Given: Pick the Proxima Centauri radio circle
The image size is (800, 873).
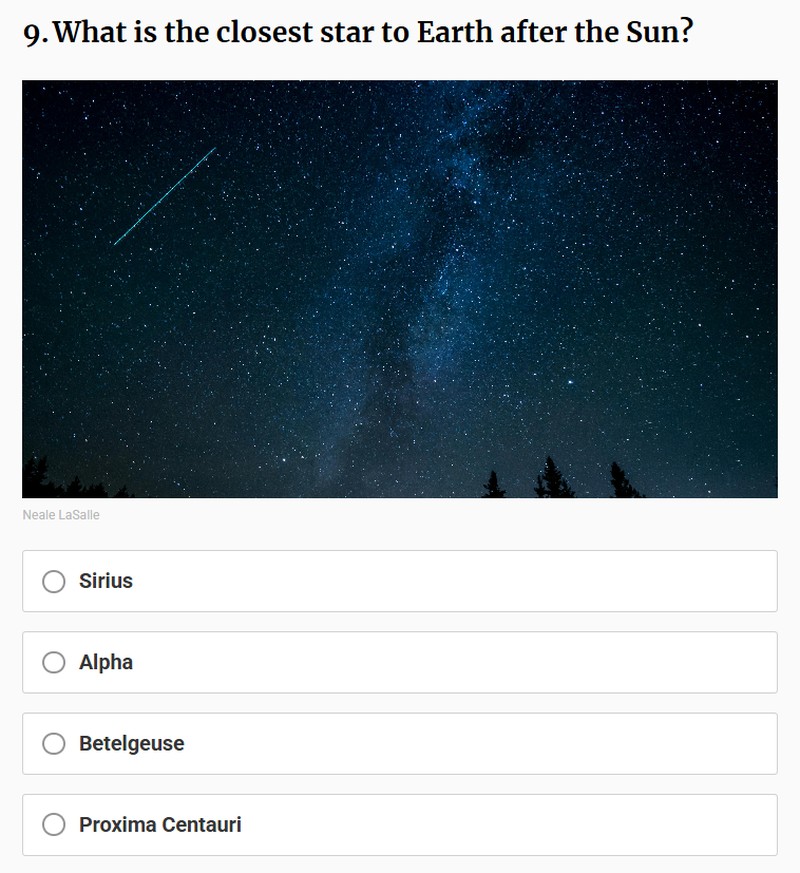Looking at the screenshot, I should (x=54, y=825).
